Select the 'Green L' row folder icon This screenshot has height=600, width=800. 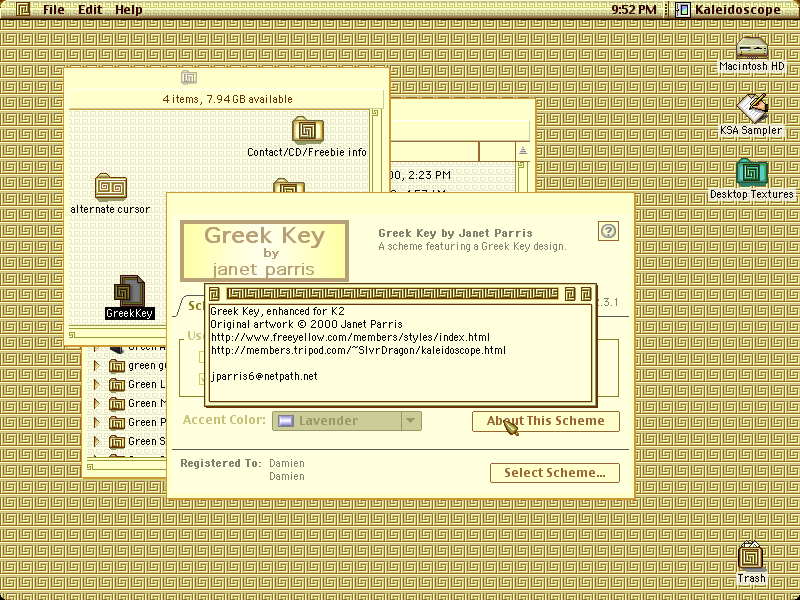coord(117,385)
